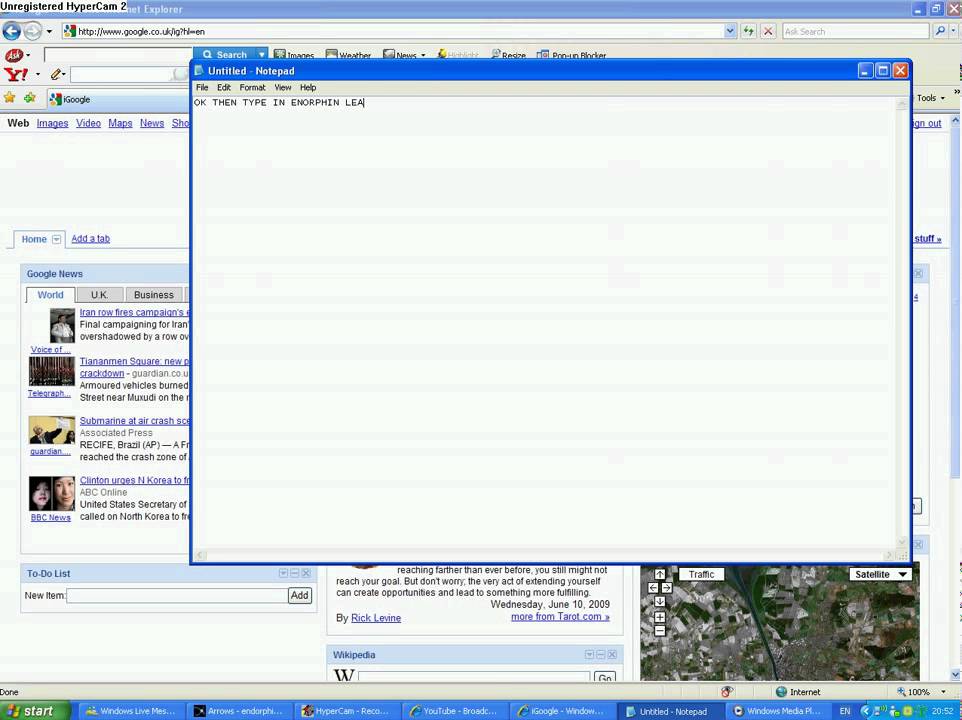Click the Favorites star icon
The width and height of the screenshot is (962, 720).
coord(9,98)
